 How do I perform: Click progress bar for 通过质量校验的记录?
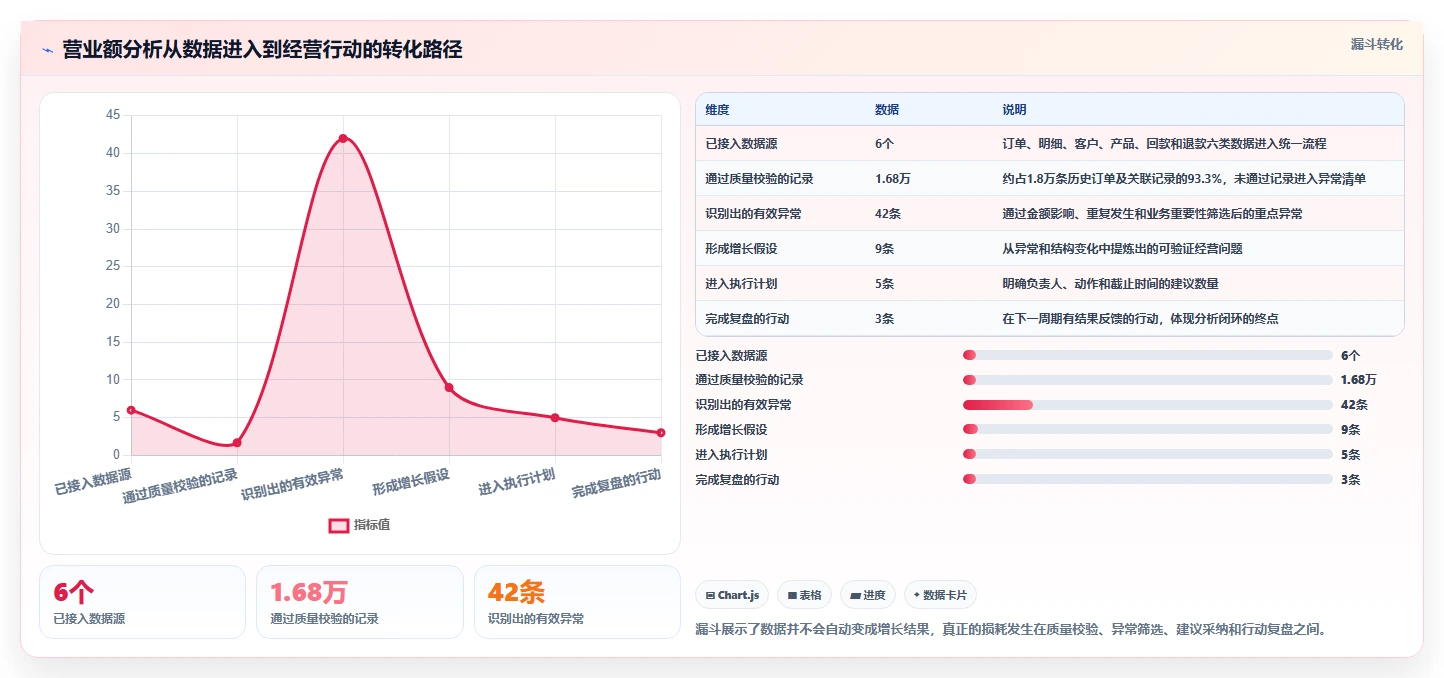coord(1148,380)
